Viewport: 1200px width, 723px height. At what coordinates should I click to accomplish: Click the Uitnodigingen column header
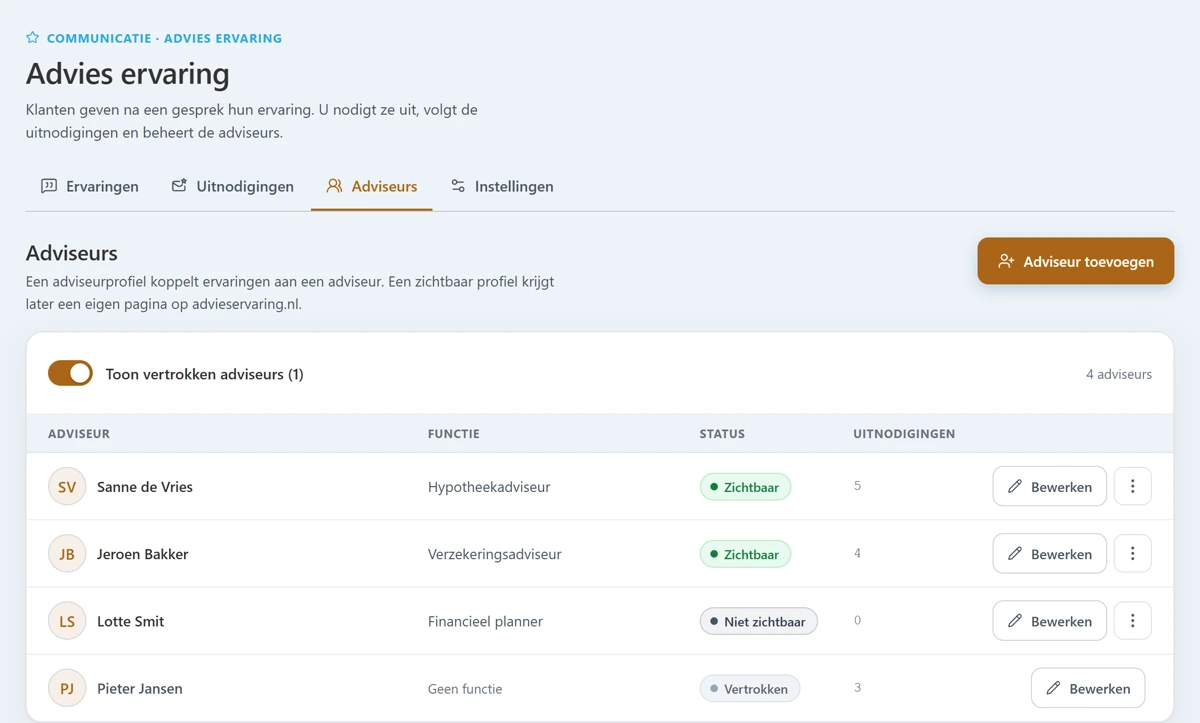904,434
